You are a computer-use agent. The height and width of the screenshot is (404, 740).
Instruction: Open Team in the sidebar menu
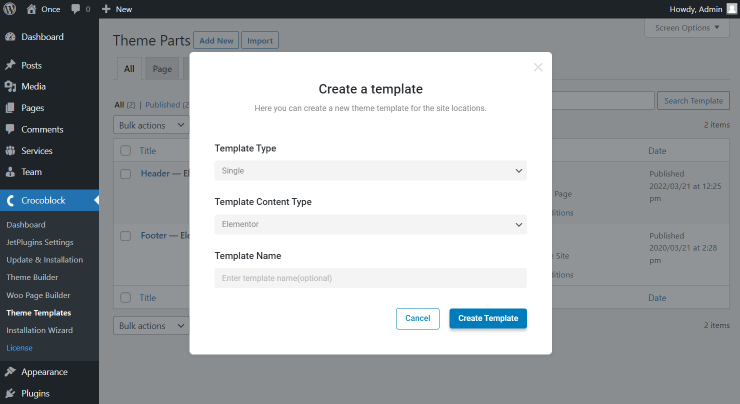coord(32,172)
